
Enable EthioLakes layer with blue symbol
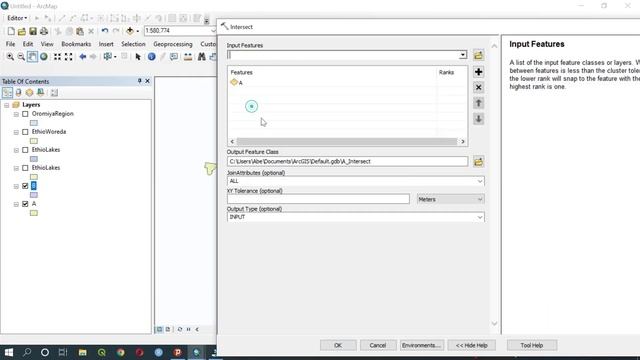[25, 150]
